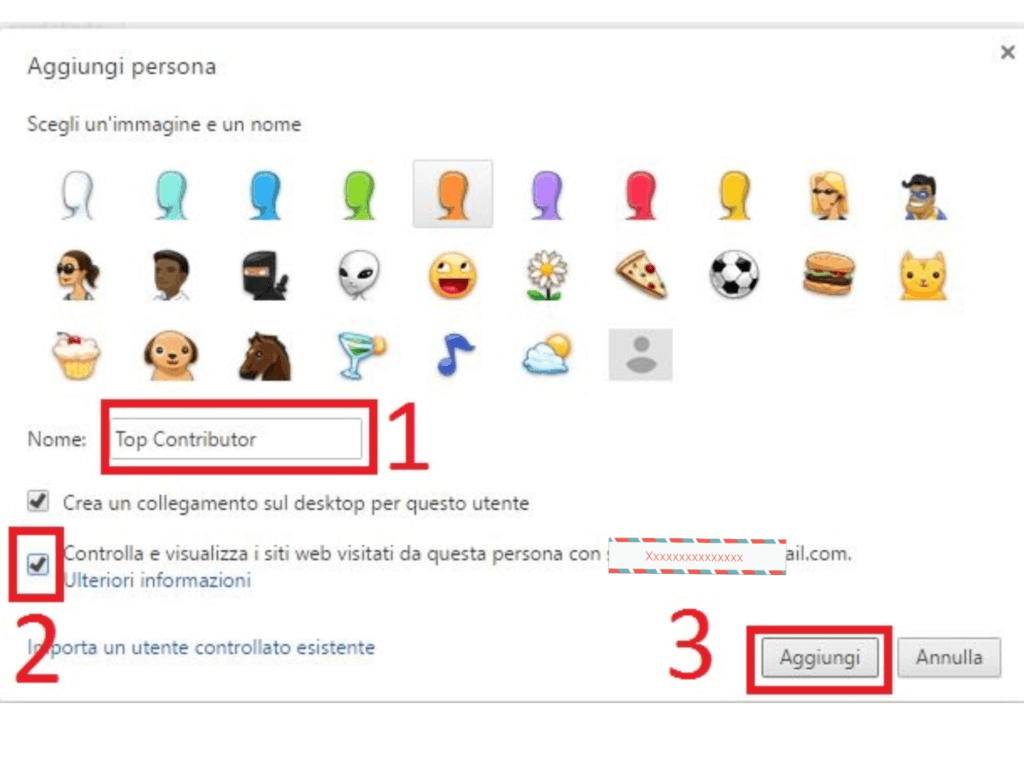Toggle desktop shortcut creation checkbox

38,502
